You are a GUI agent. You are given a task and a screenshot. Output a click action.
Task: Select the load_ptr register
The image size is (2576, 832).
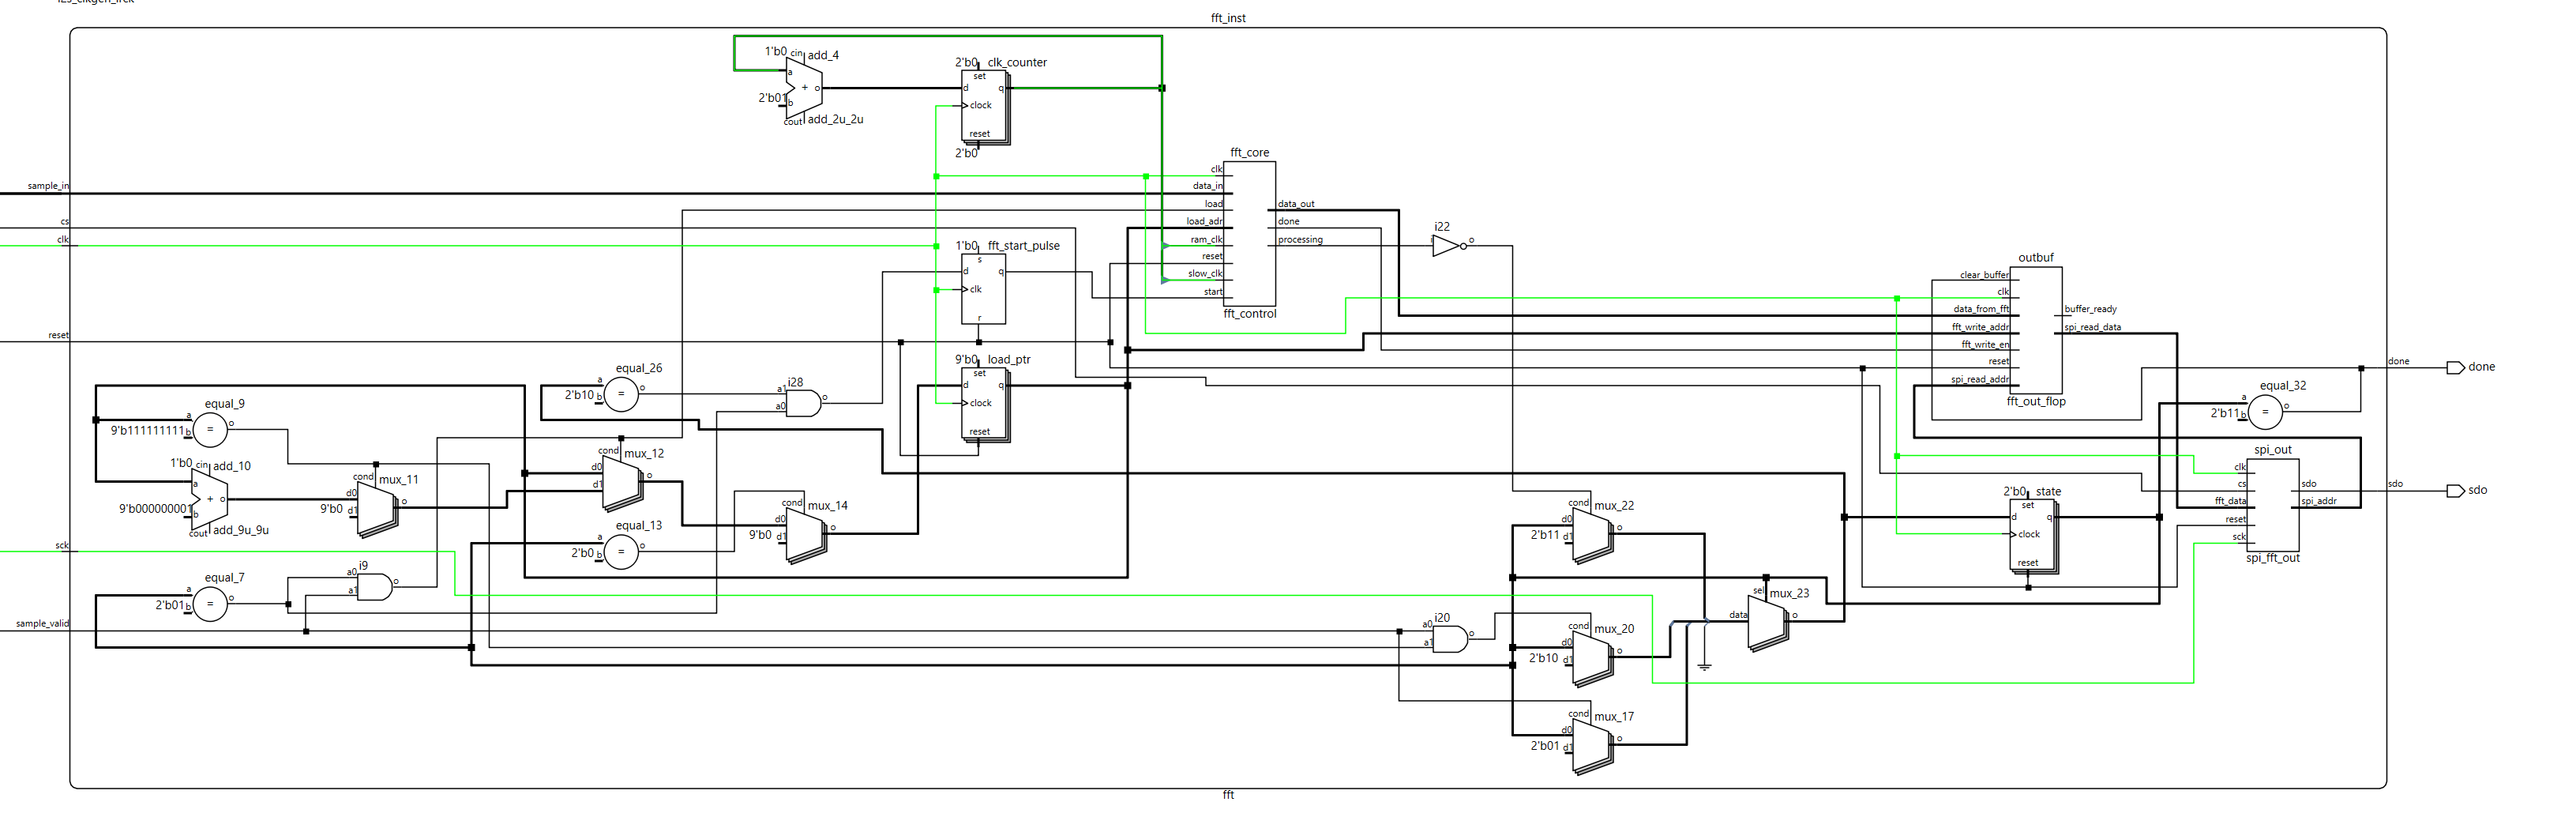[984, 404]
